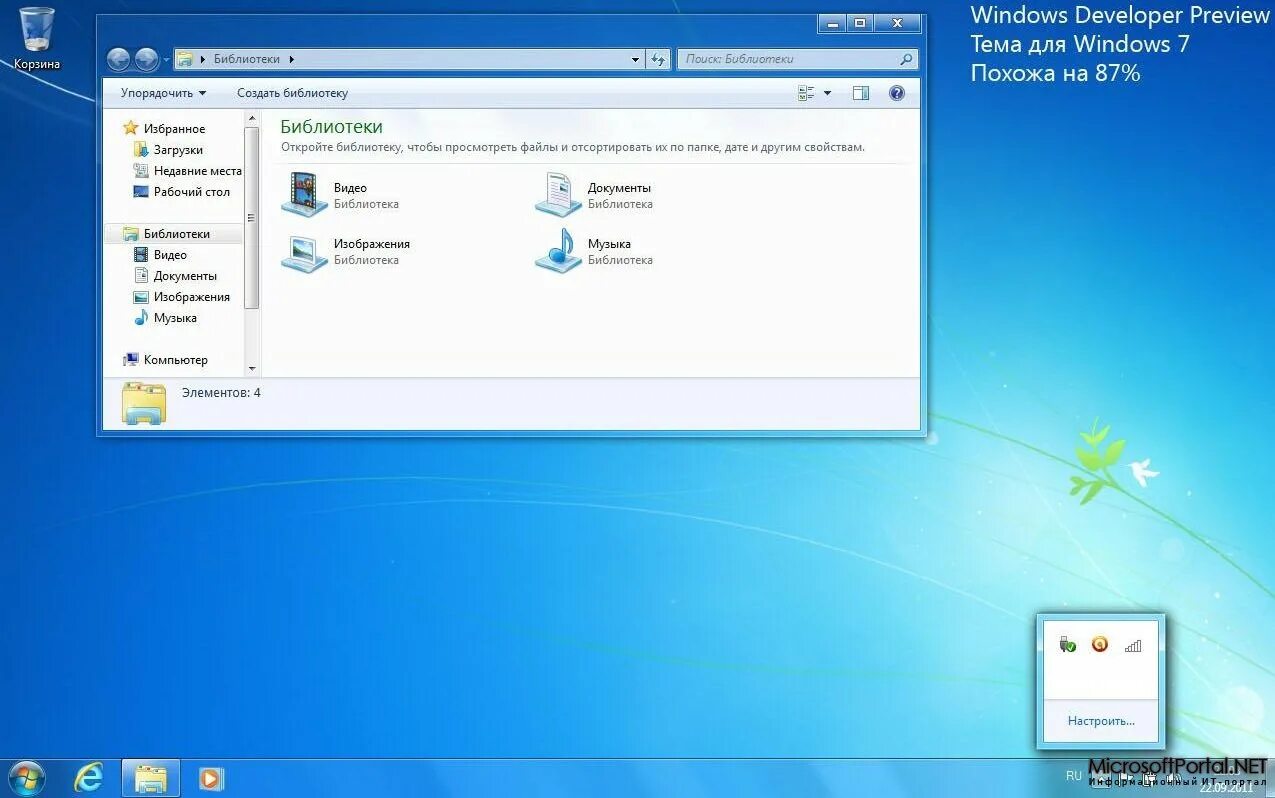1275x798 pixels.
Task: Select the Музыка library note icon
Action: (x=558, y=250)
